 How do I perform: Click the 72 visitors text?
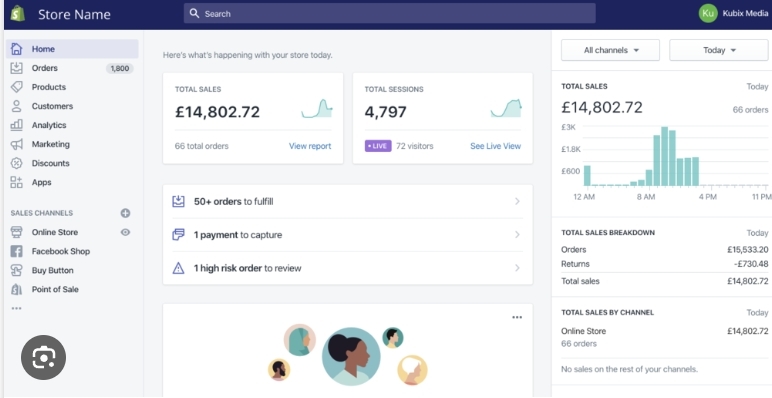[415, 146]
